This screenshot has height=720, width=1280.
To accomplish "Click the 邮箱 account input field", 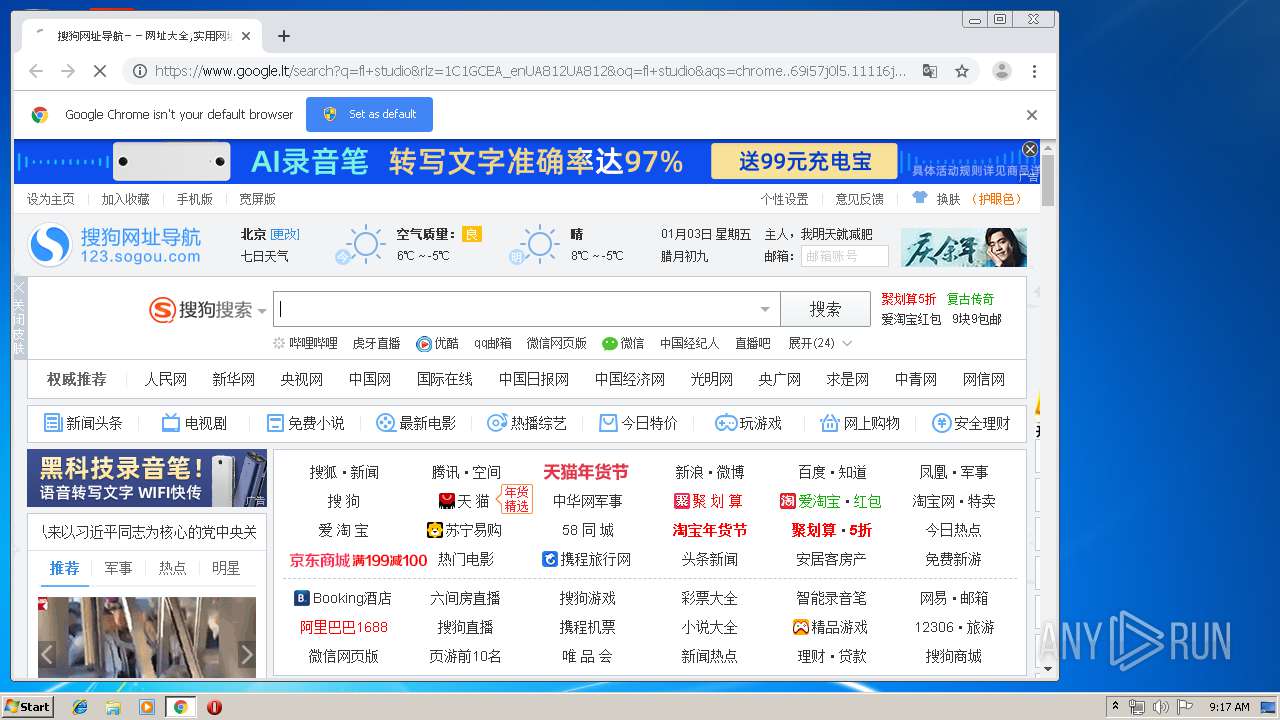I will (844, 256).
